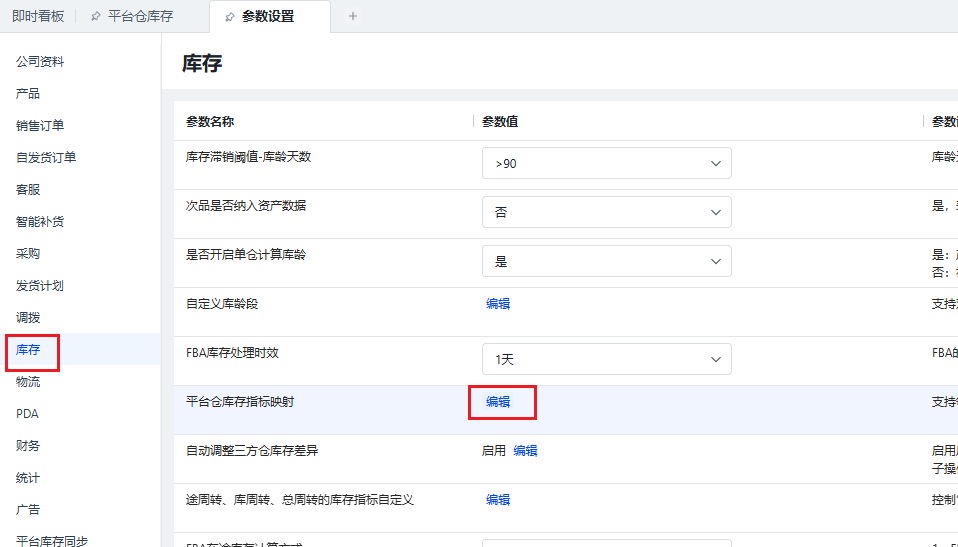
Task: Go to 智能补货 settings category
Action: coord(40,222)
